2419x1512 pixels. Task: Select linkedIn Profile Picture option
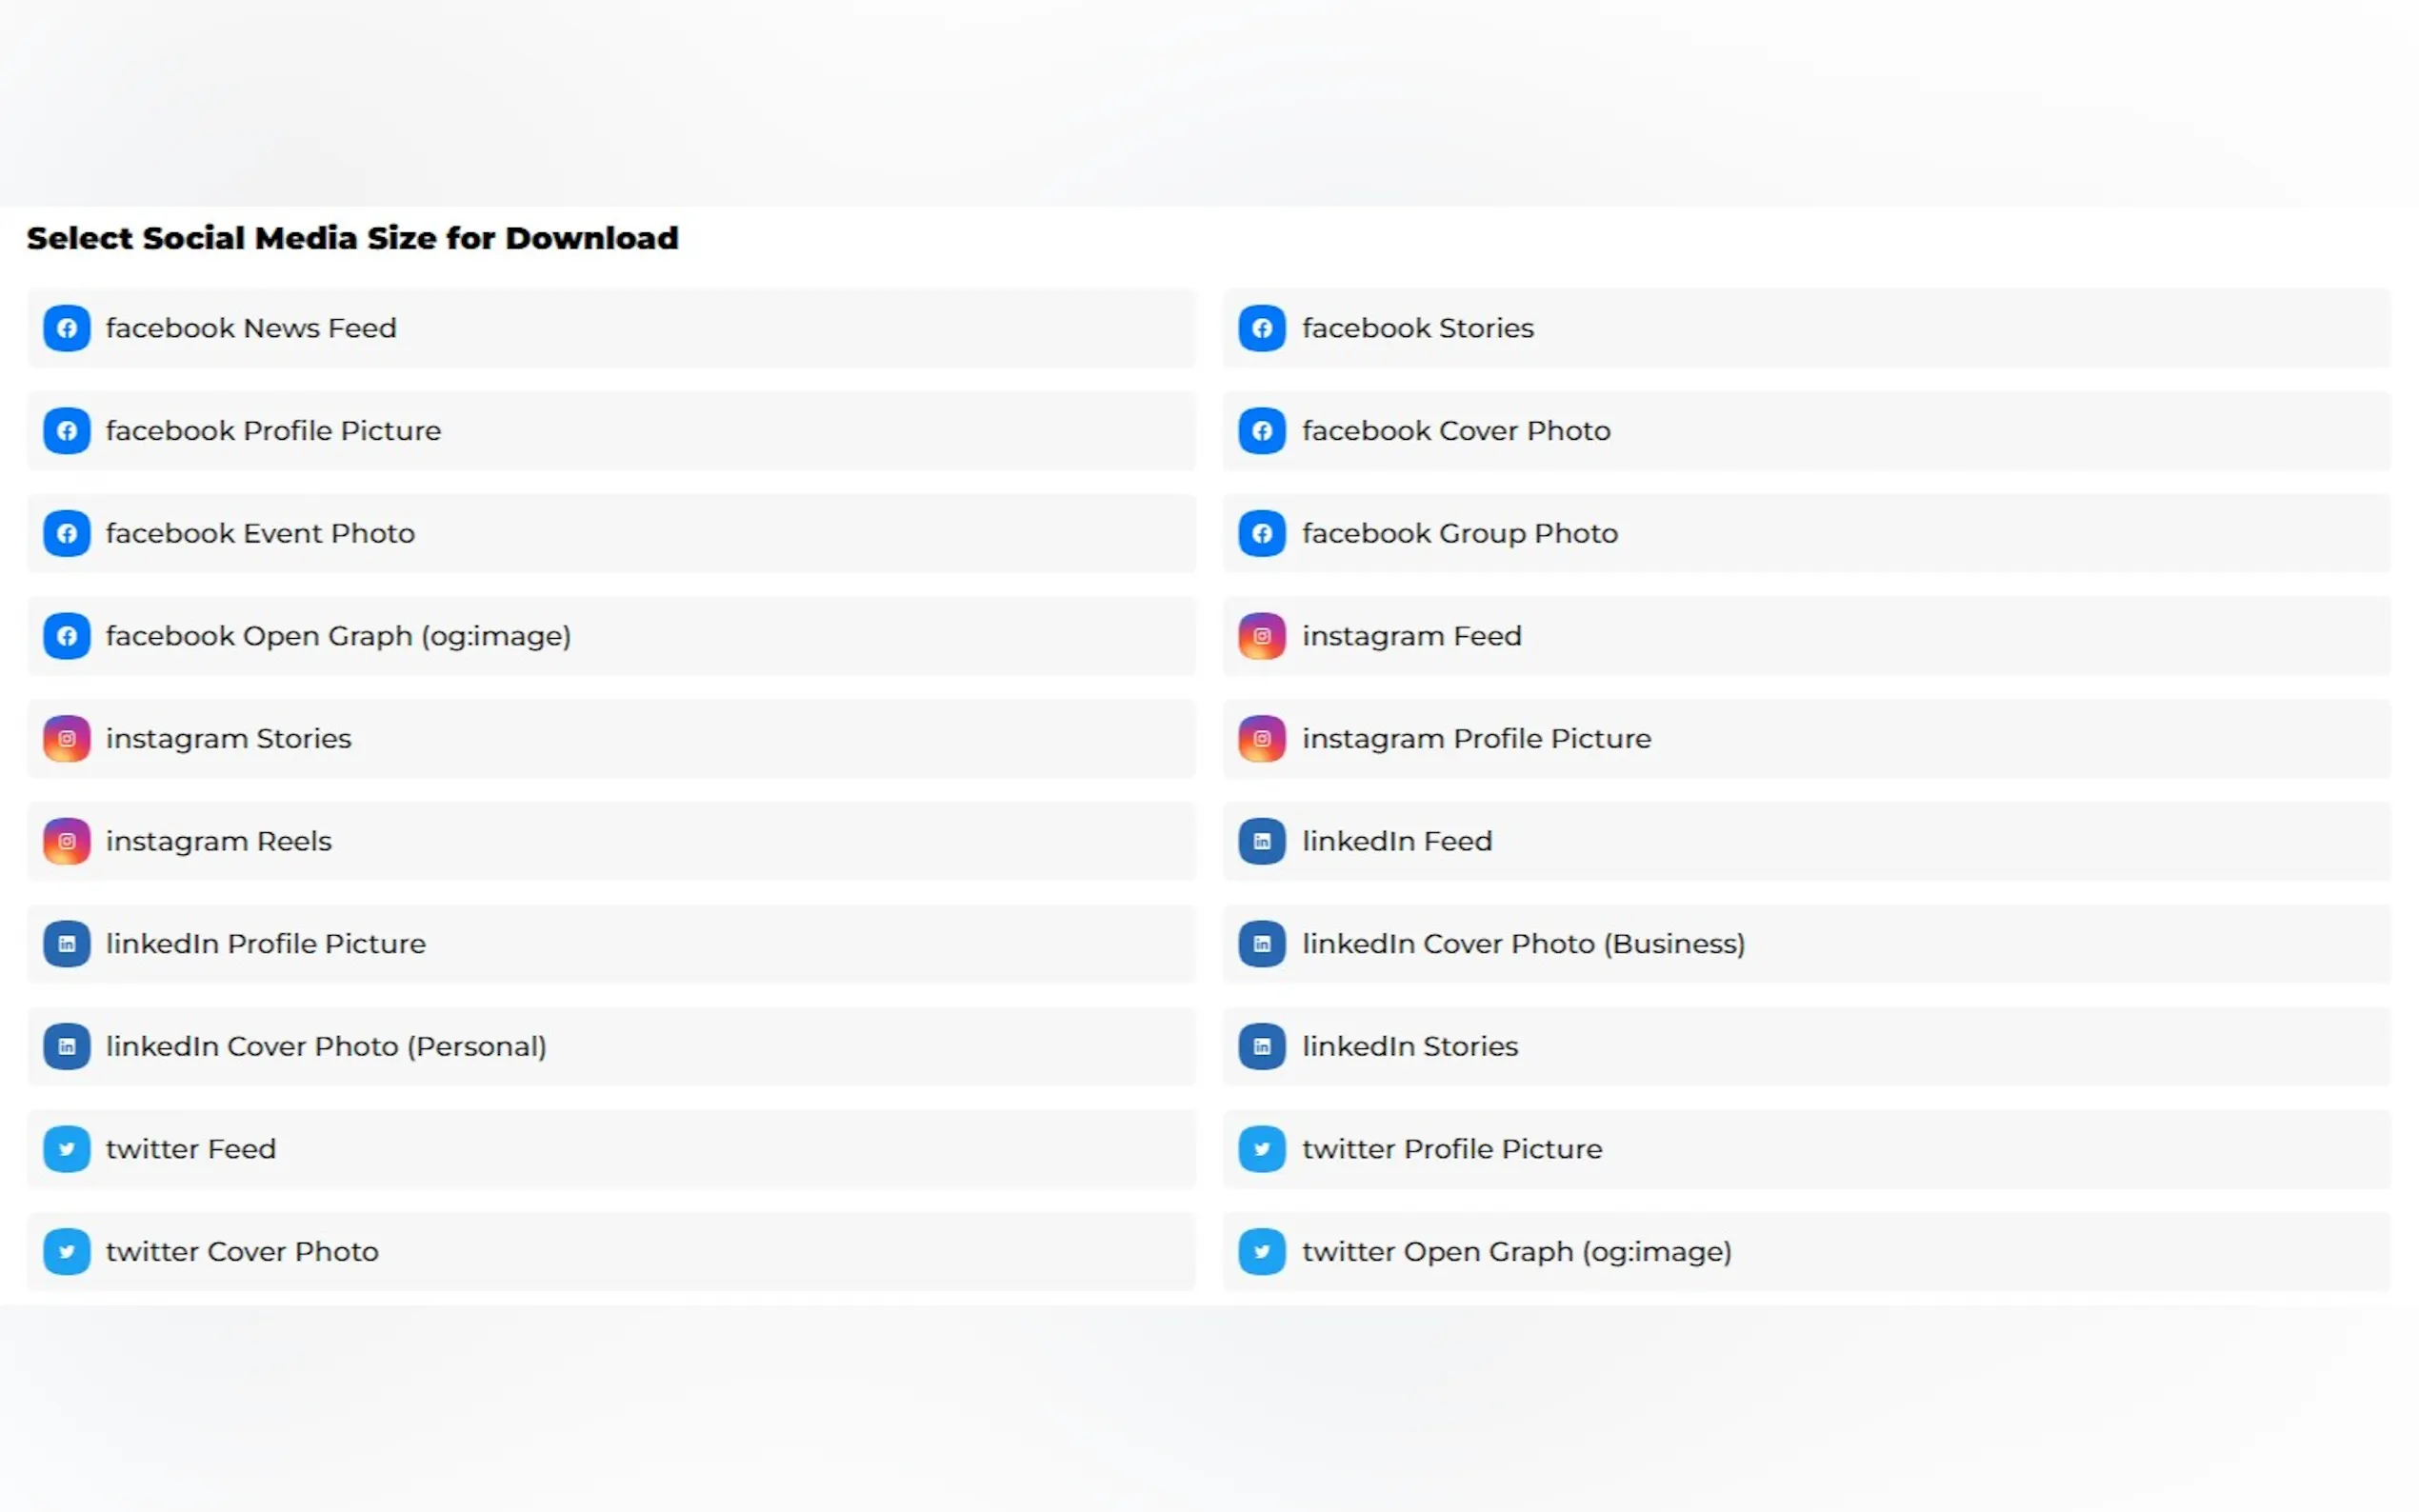coord(265,944)
